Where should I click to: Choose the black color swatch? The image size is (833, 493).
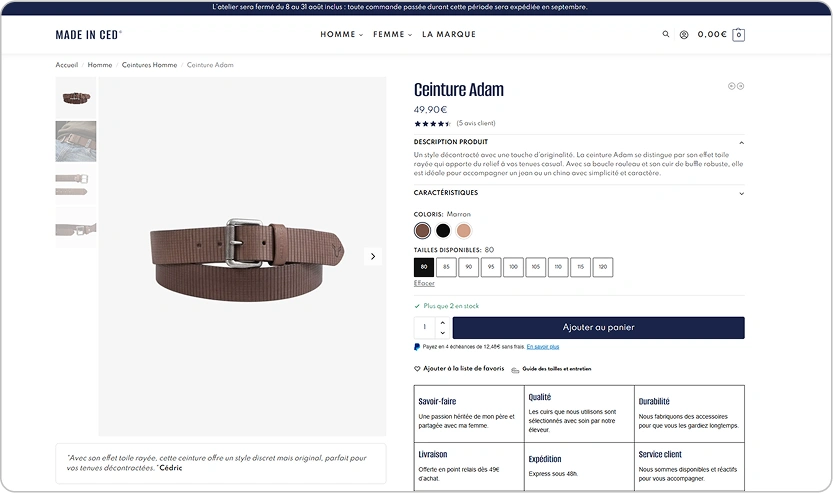point(443,231)
